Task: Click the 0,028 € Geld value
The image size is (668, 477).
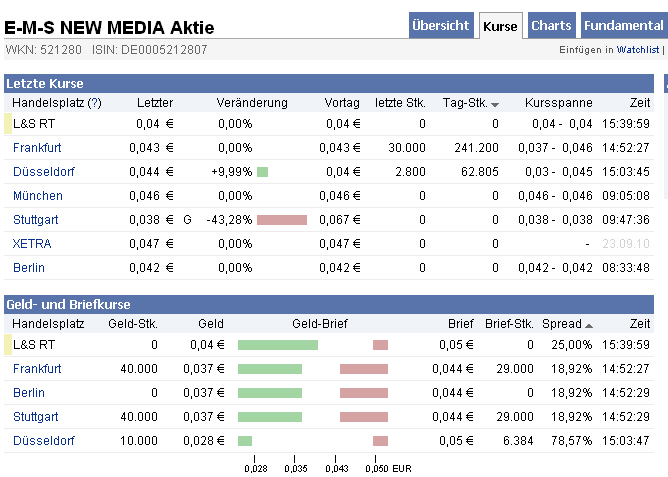Action: point(204,441)
